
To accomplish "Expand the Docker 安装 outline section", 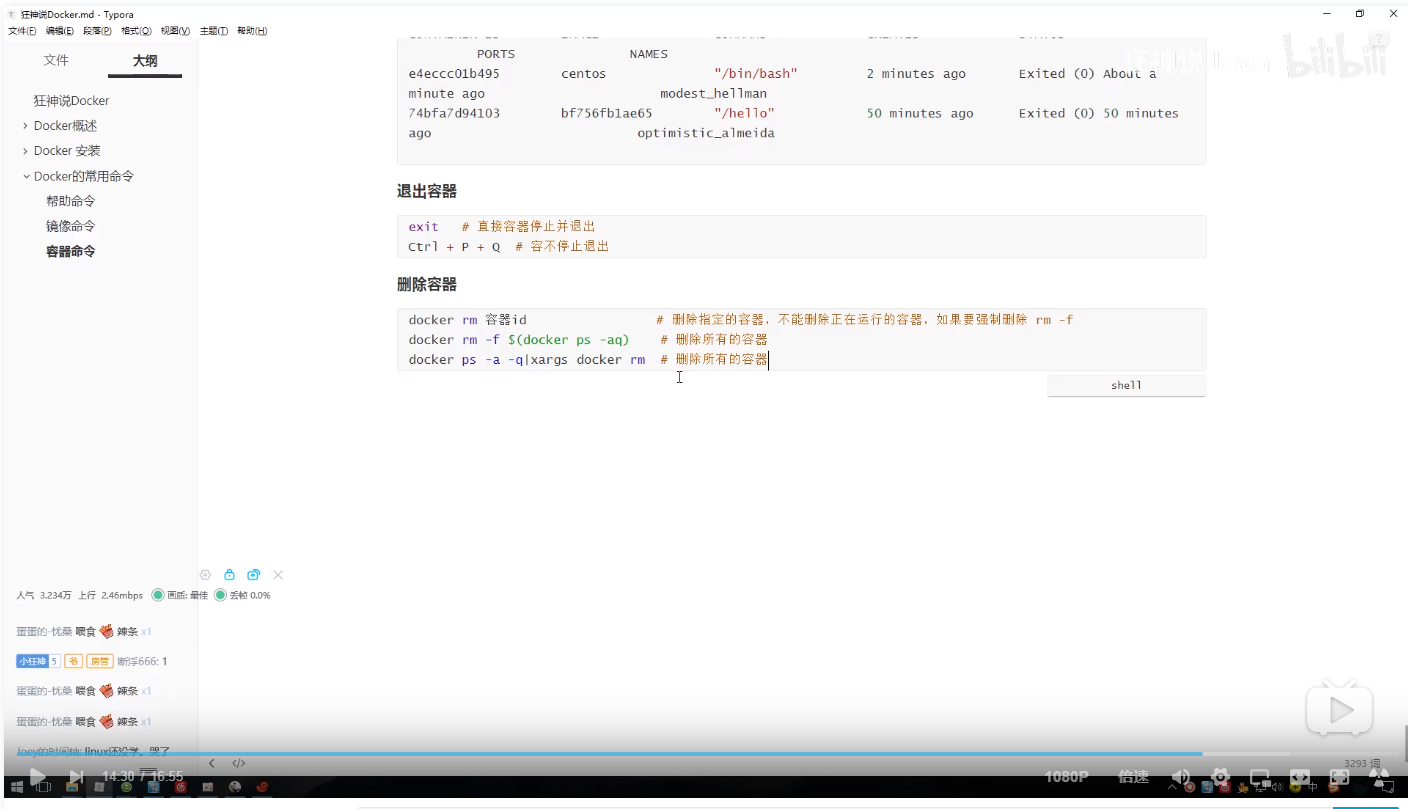I will coord(25,151).
